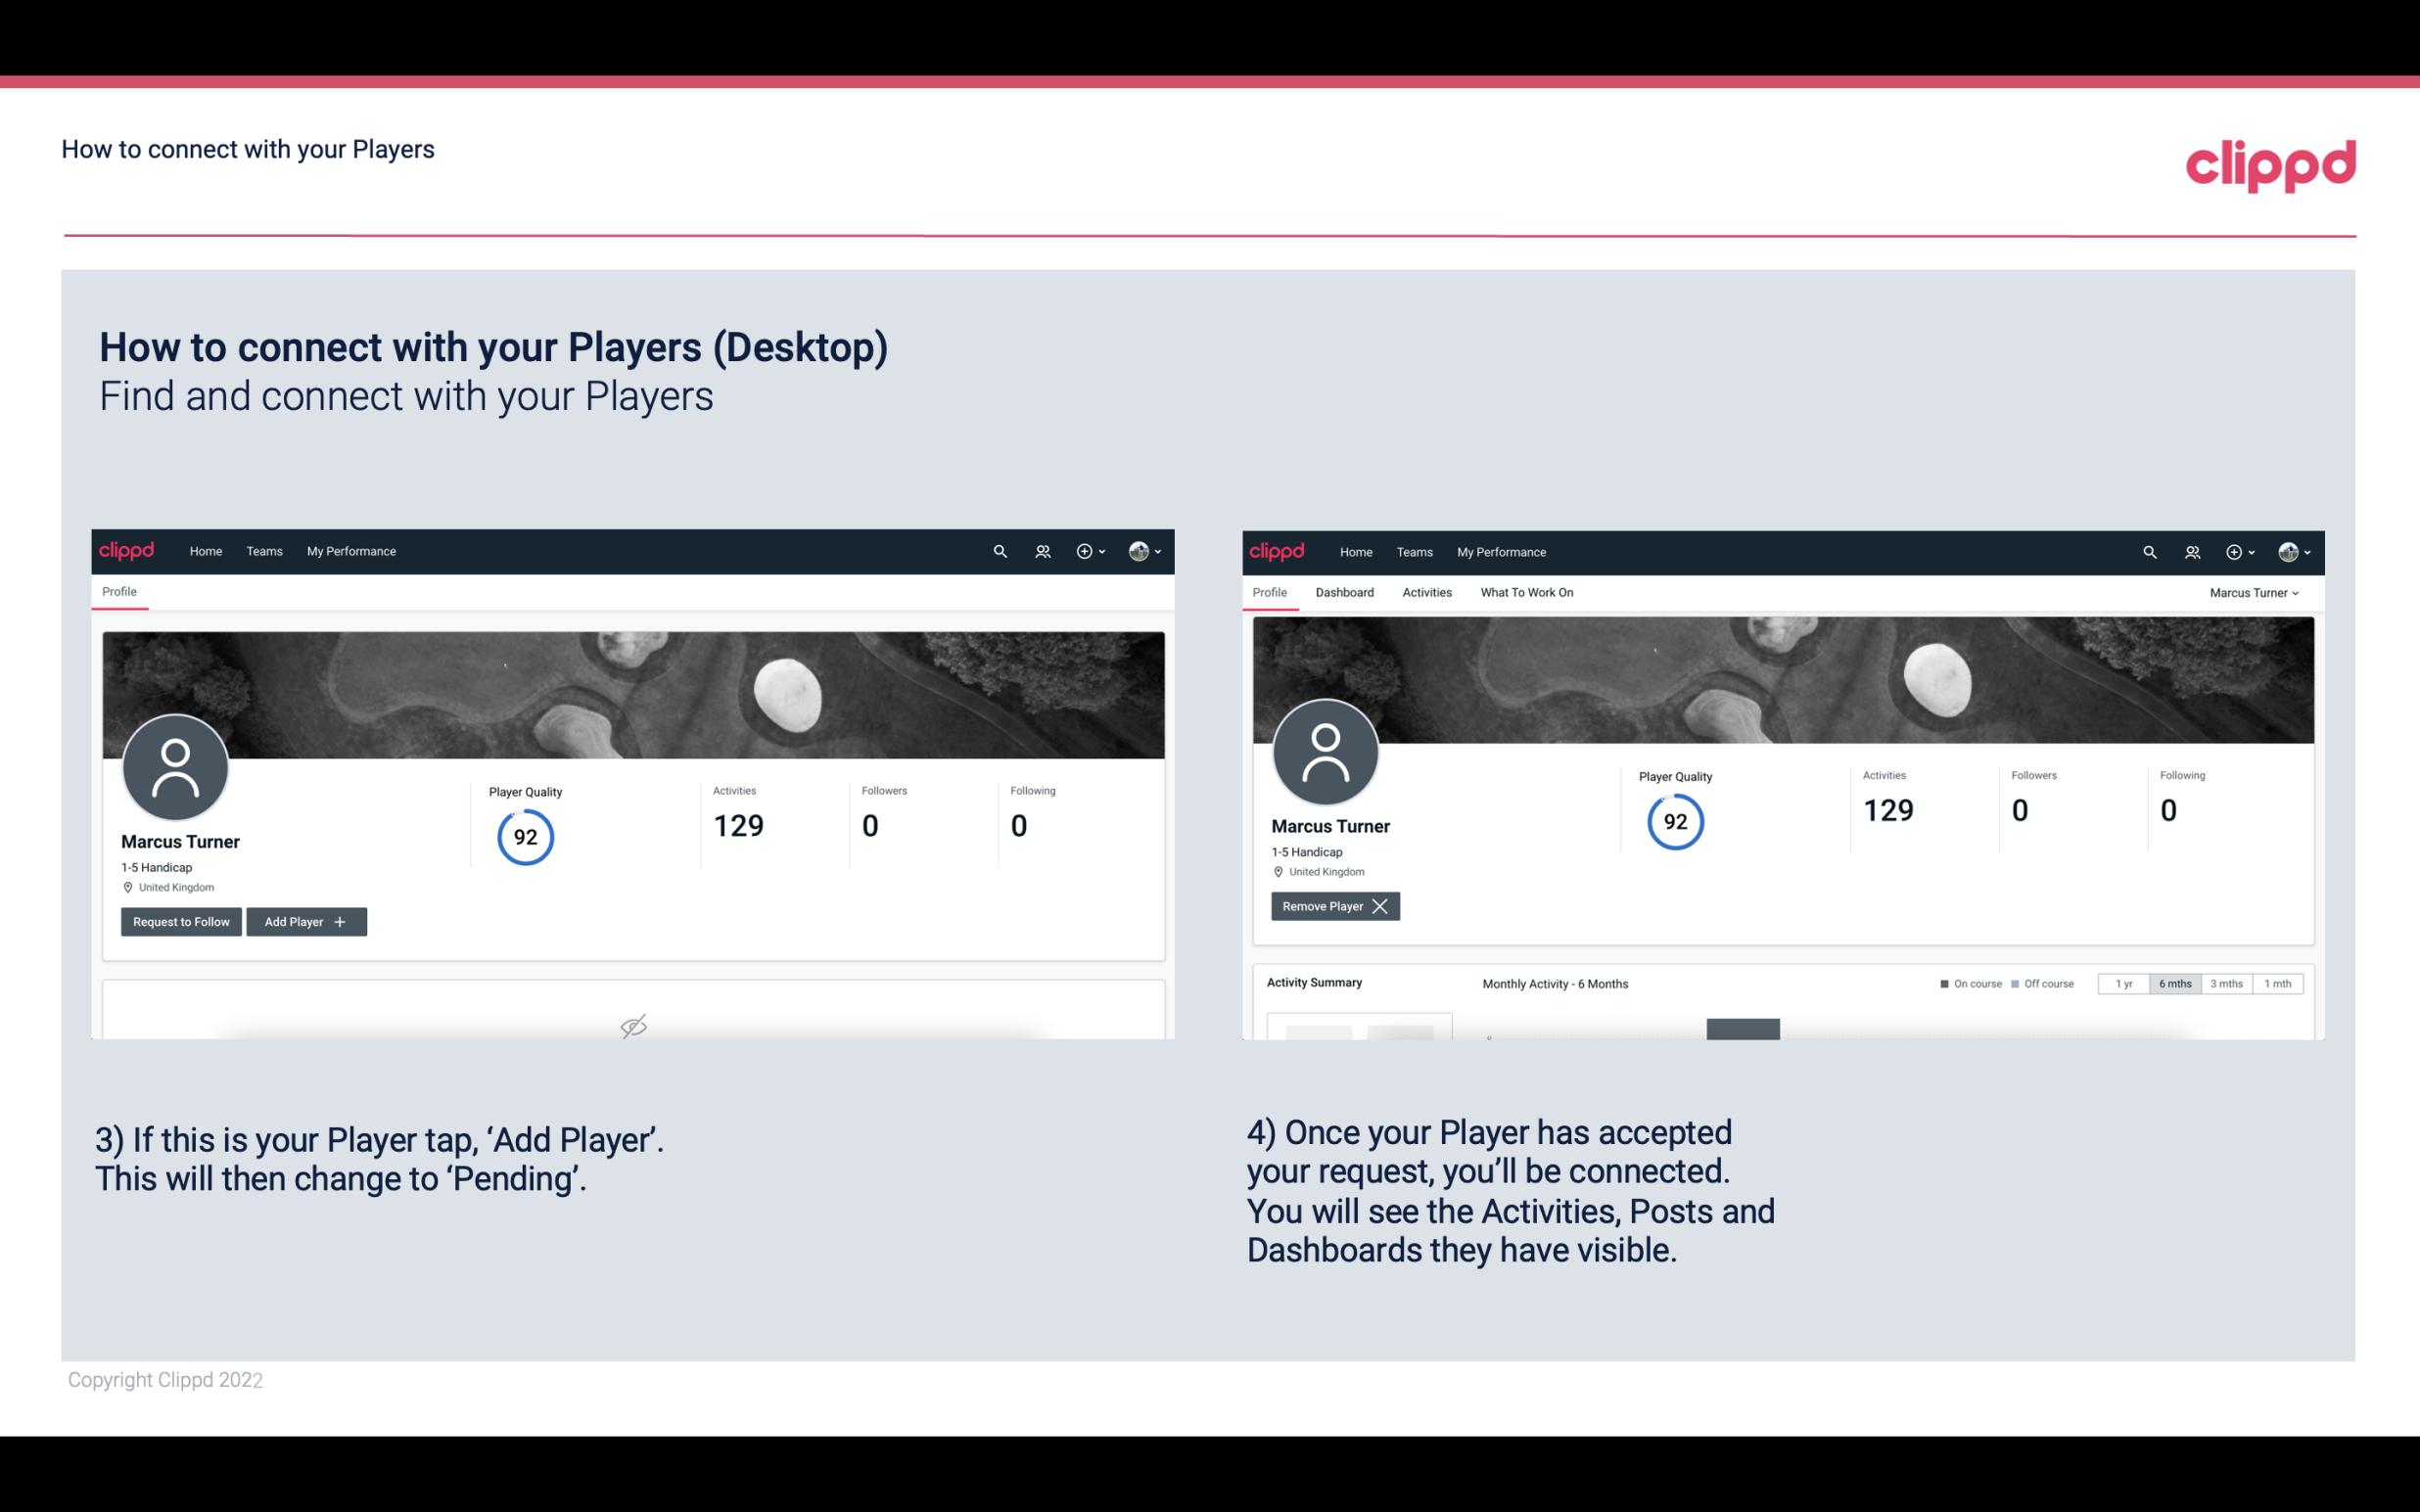Select the 'On course' activity toggle
The height and width of the screenshot is (1512, 2420).
[x=1964, y=983]
